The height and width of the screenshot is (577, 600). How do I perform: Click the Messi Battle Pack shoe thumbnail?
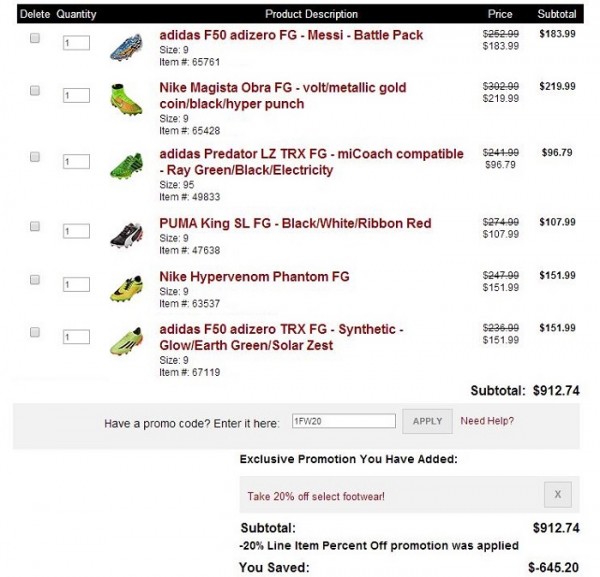coord(127,46)
